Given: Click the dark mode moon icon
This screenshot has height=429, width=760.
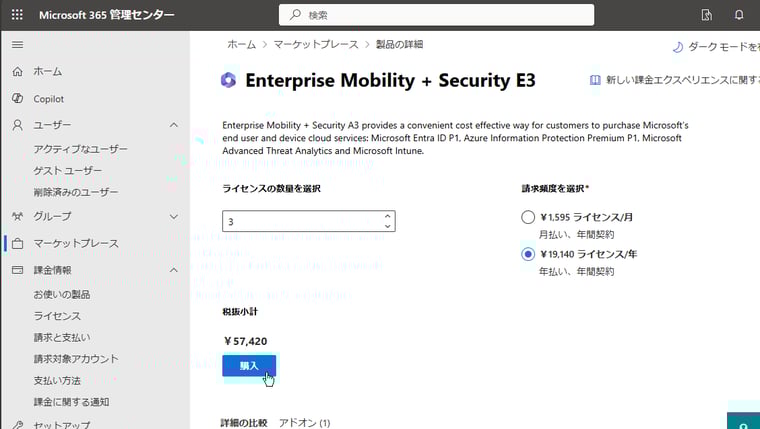Looking at the screenshot, I should click(x=678, y=47).
